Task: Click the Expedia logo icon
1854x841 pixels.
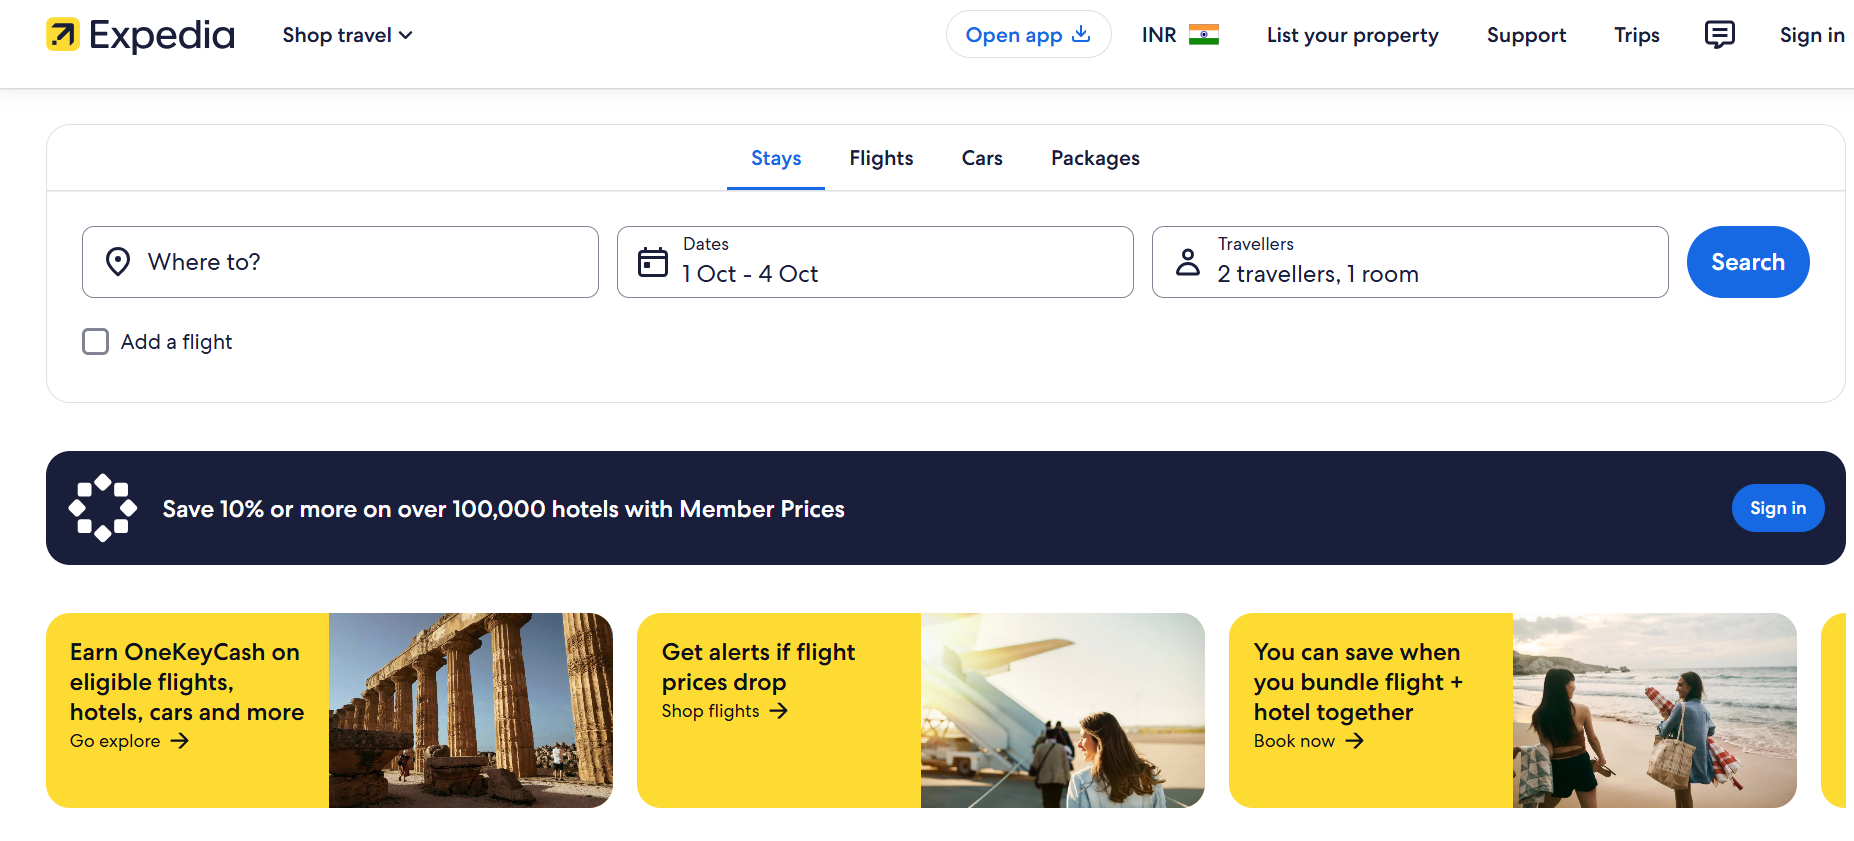Action: [x=63, y=35]
